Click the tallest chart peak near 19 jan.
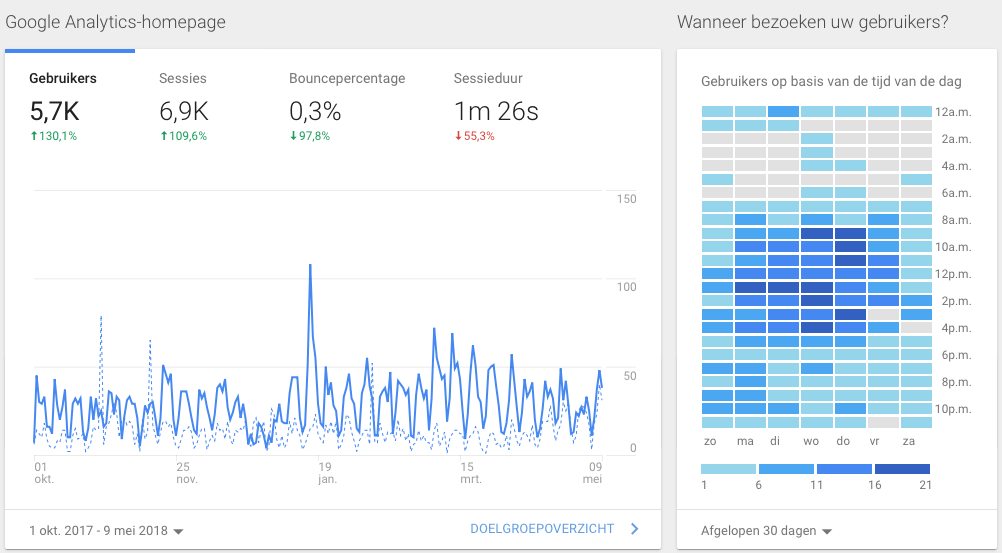 [x=311, y=265]
